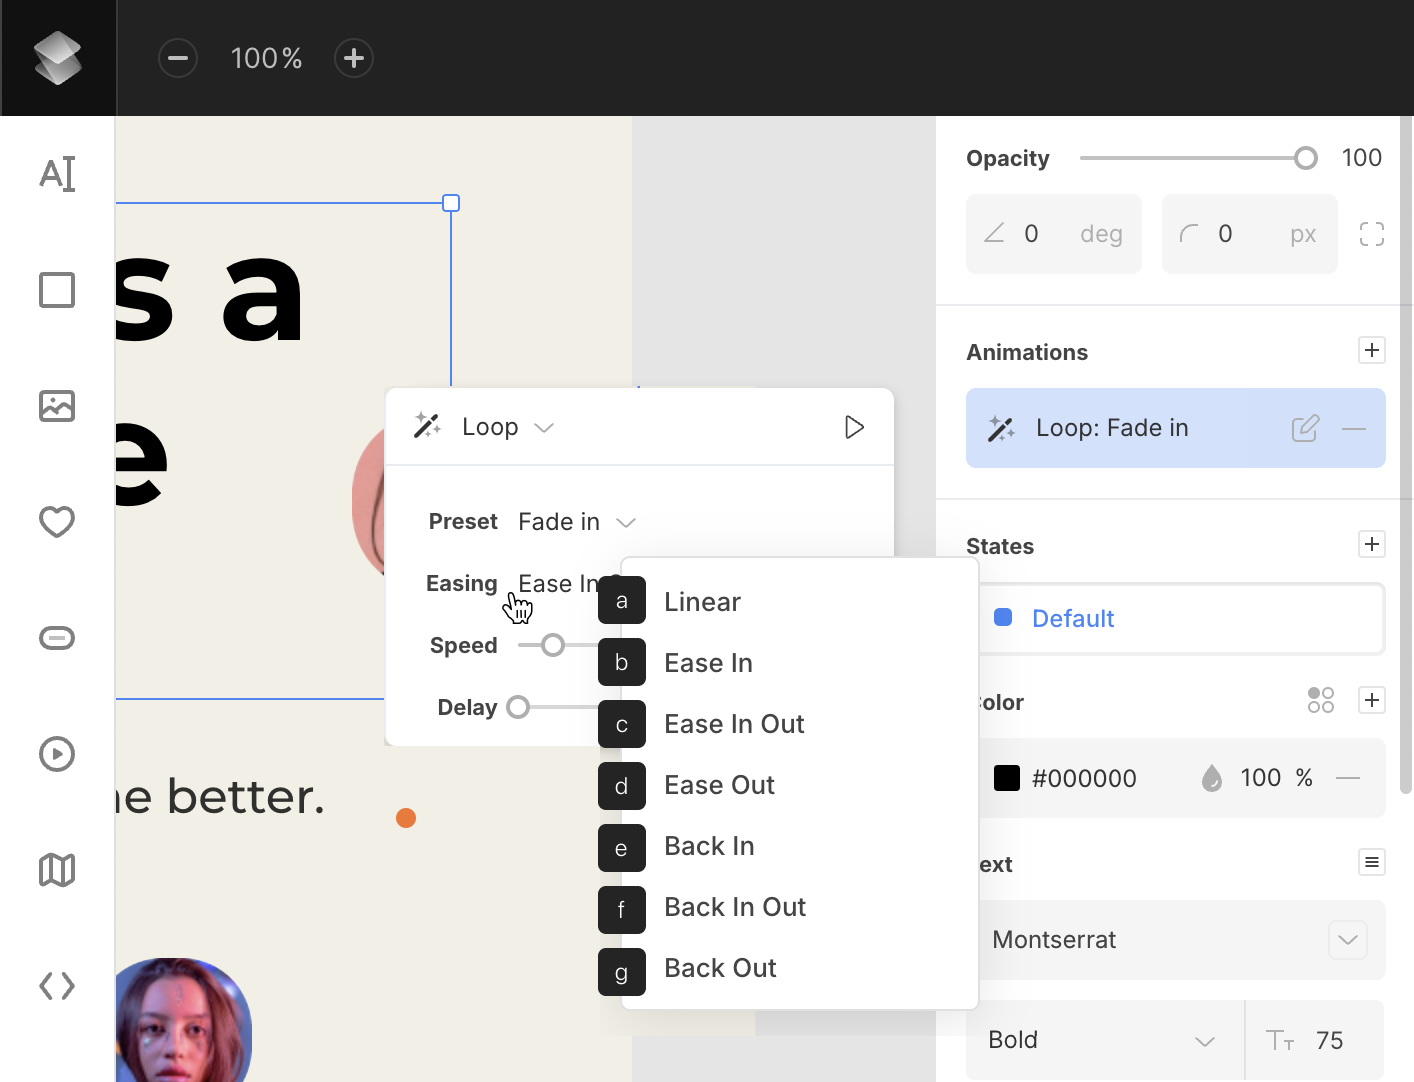
Task: Add a new color fill
Action: (x=1372, y=700)
